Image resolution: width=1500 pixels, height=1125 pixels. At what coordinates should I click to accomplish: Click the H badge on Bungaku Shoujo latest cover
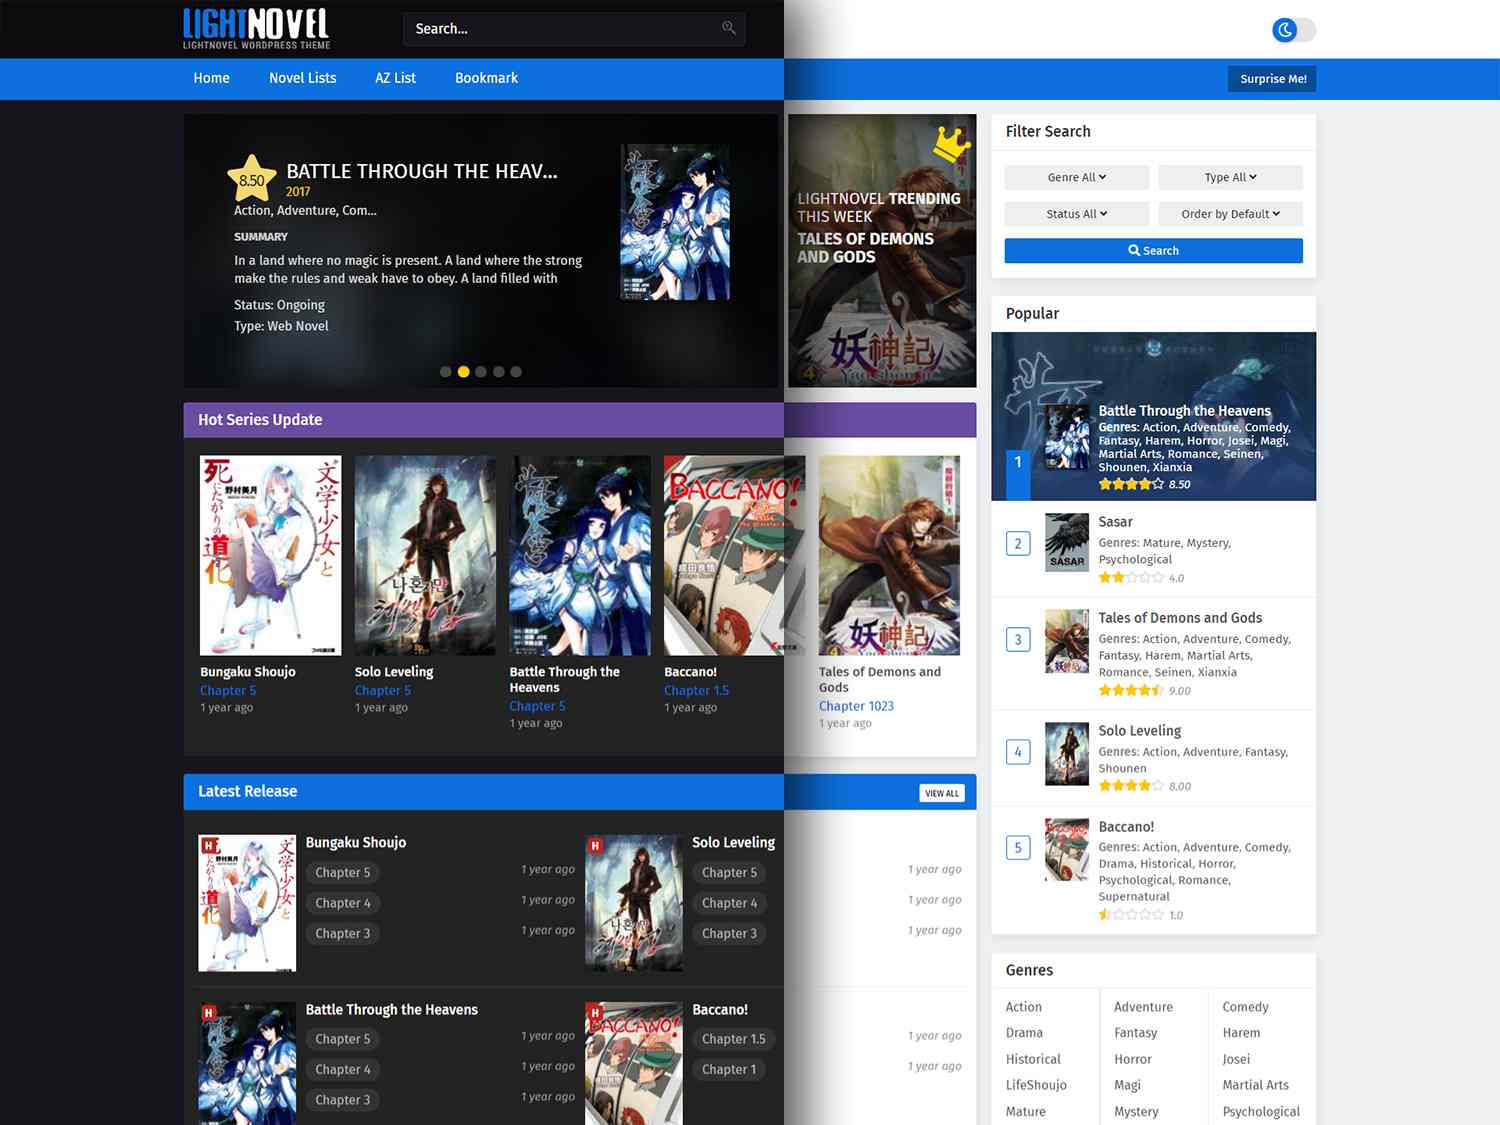pyautogui.click(x=209, y=846)
